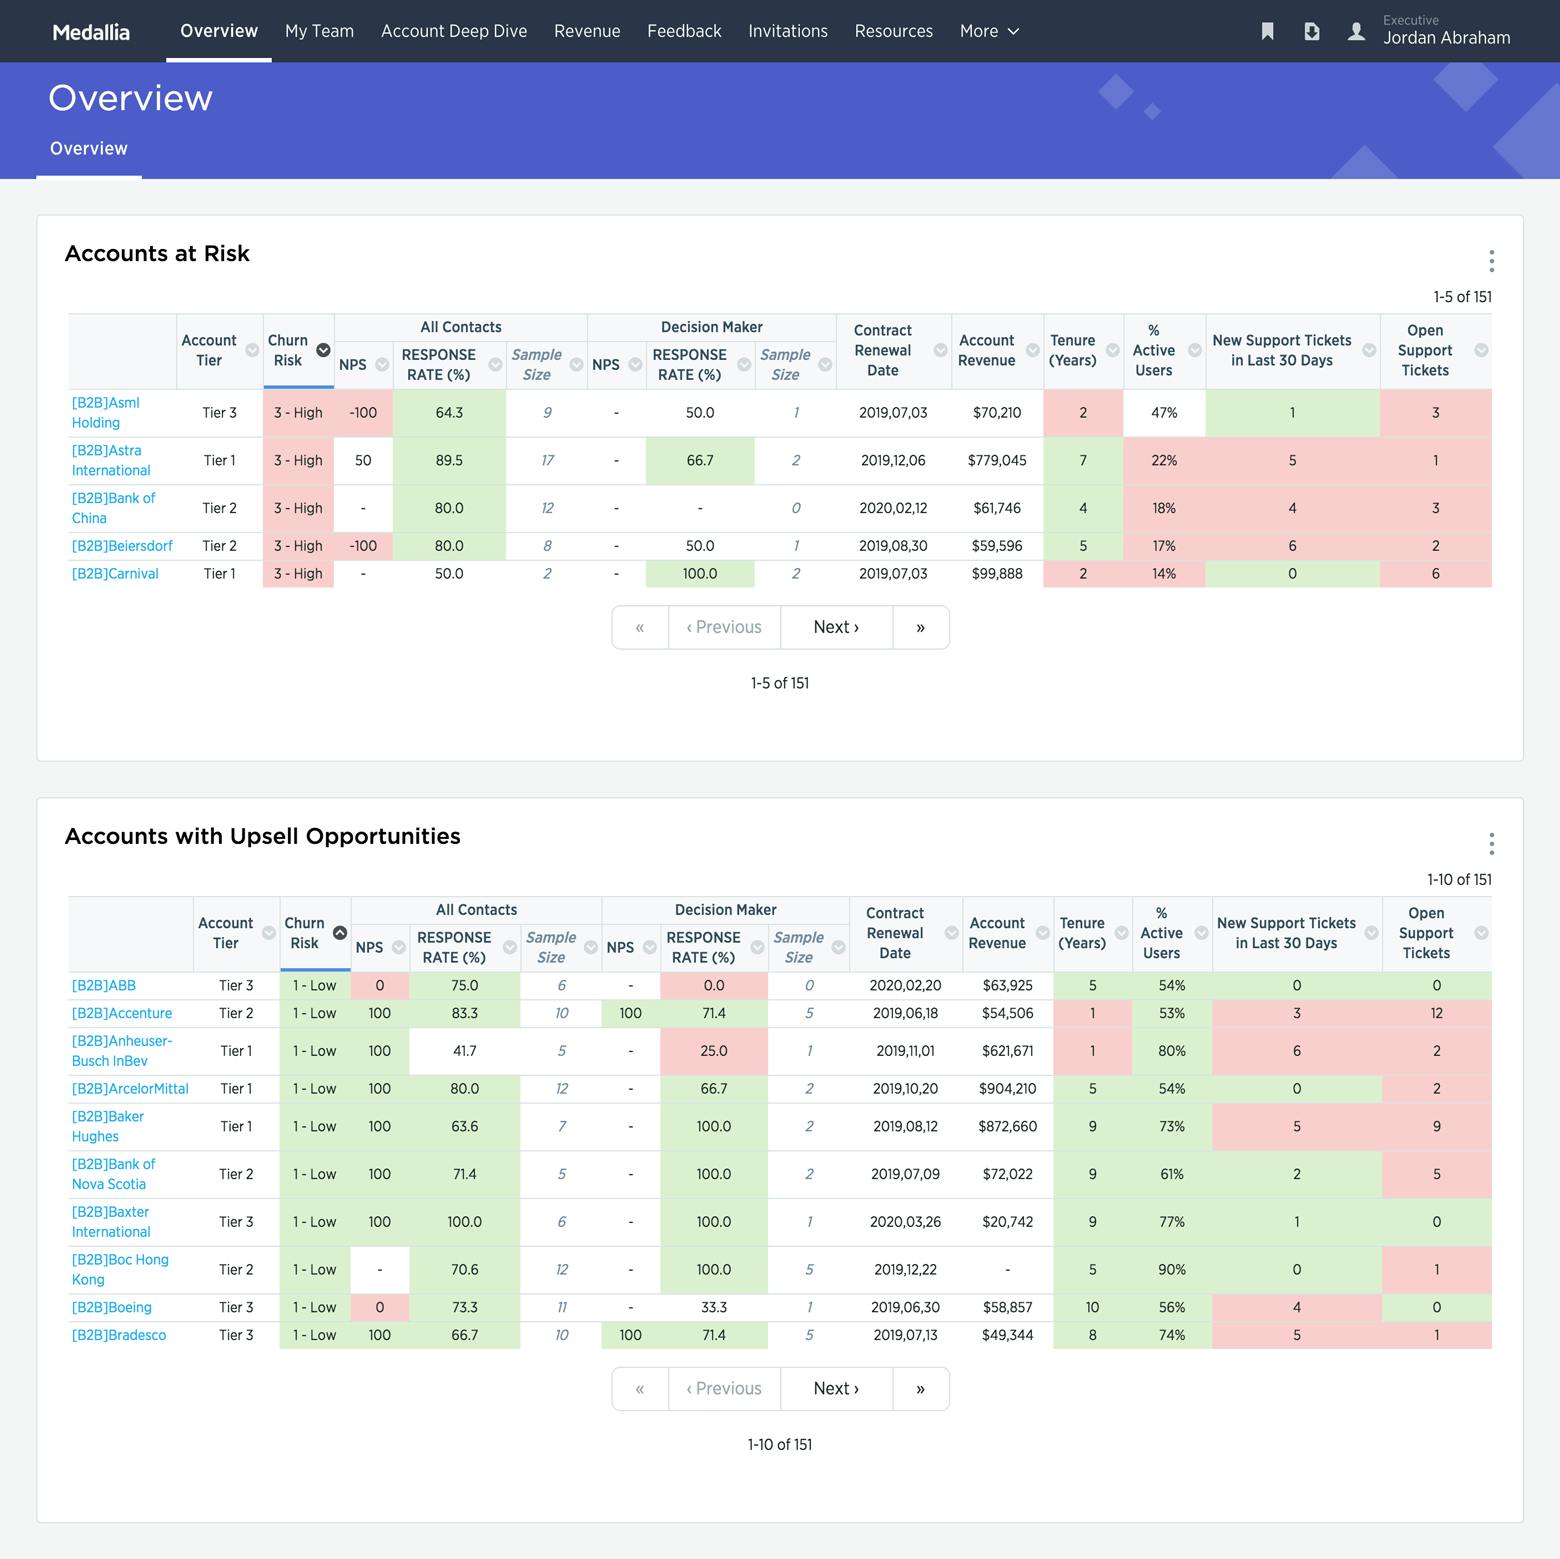Jump to first page in Upsell Opportunities
This screenshot has width=1560, height=1559.
pos(640,1388)
